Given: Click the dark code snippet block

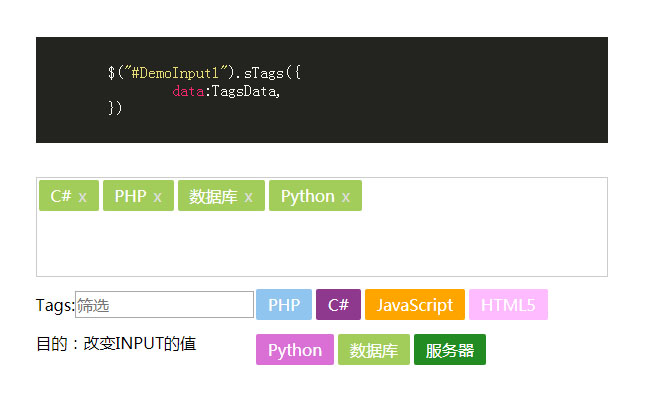Looking at the screenshot, I should [322, 90].
